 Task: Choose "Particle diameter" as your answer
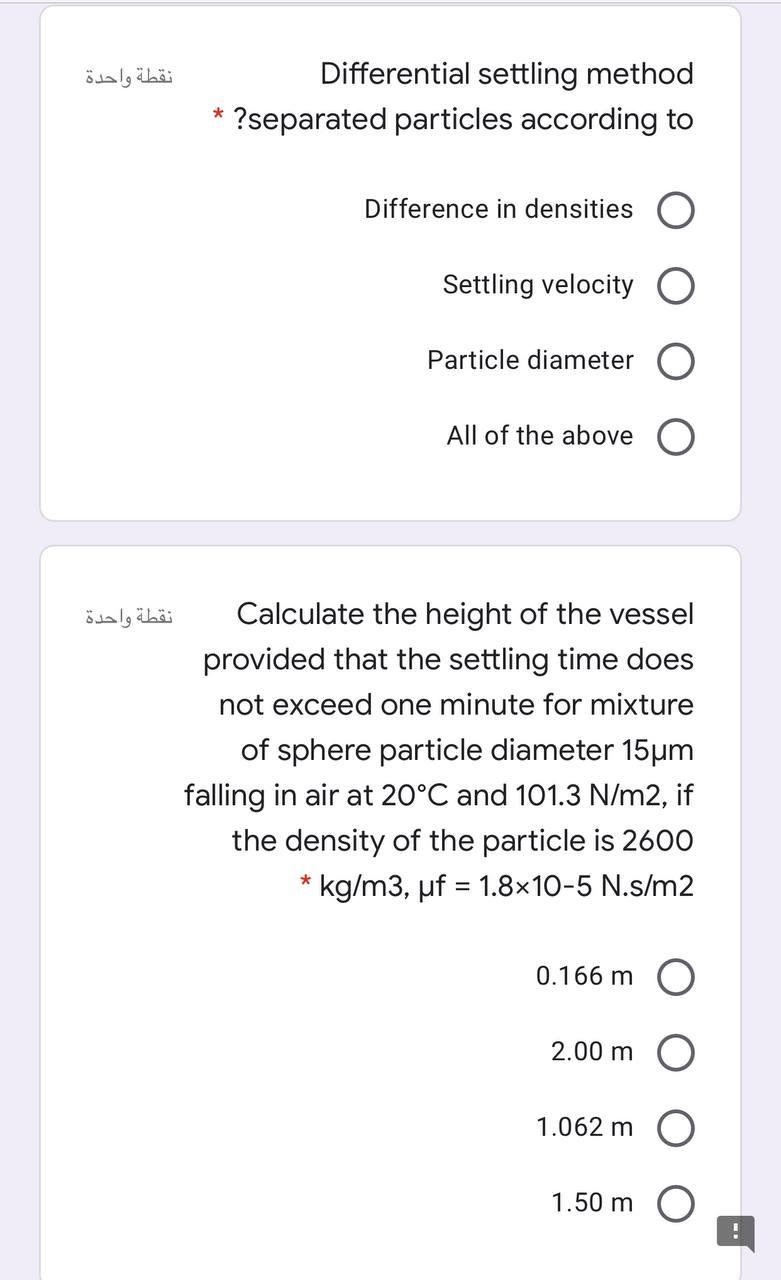675,360
